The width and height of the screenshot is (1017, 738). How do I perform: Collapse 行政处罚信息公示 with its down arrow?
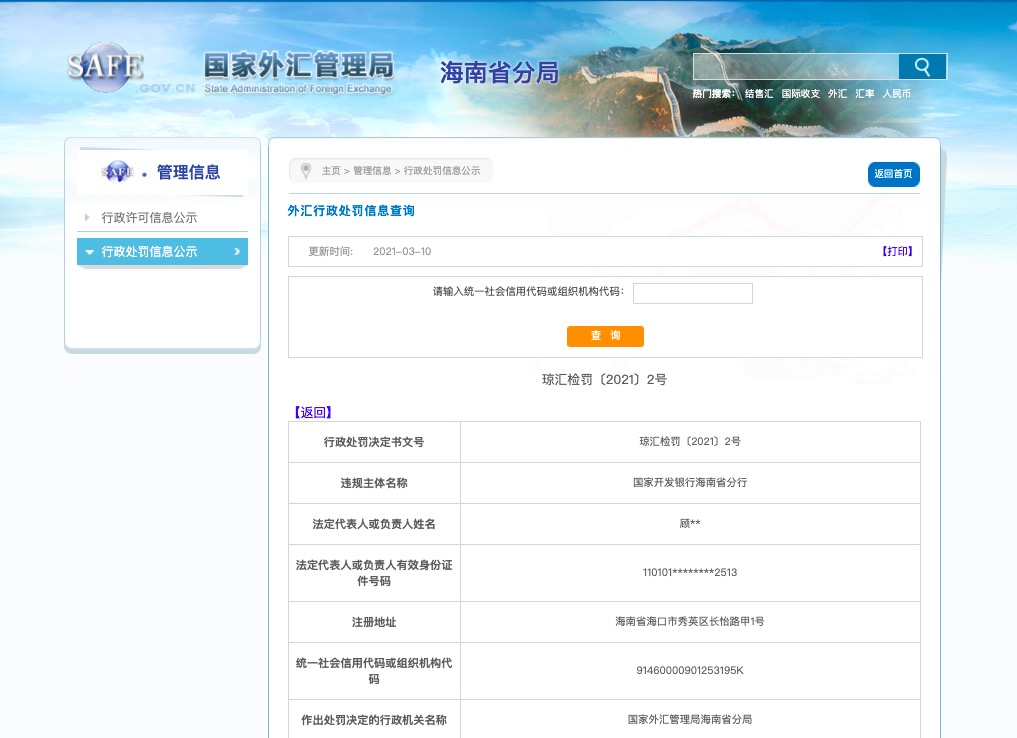click(x=89, y=252)
